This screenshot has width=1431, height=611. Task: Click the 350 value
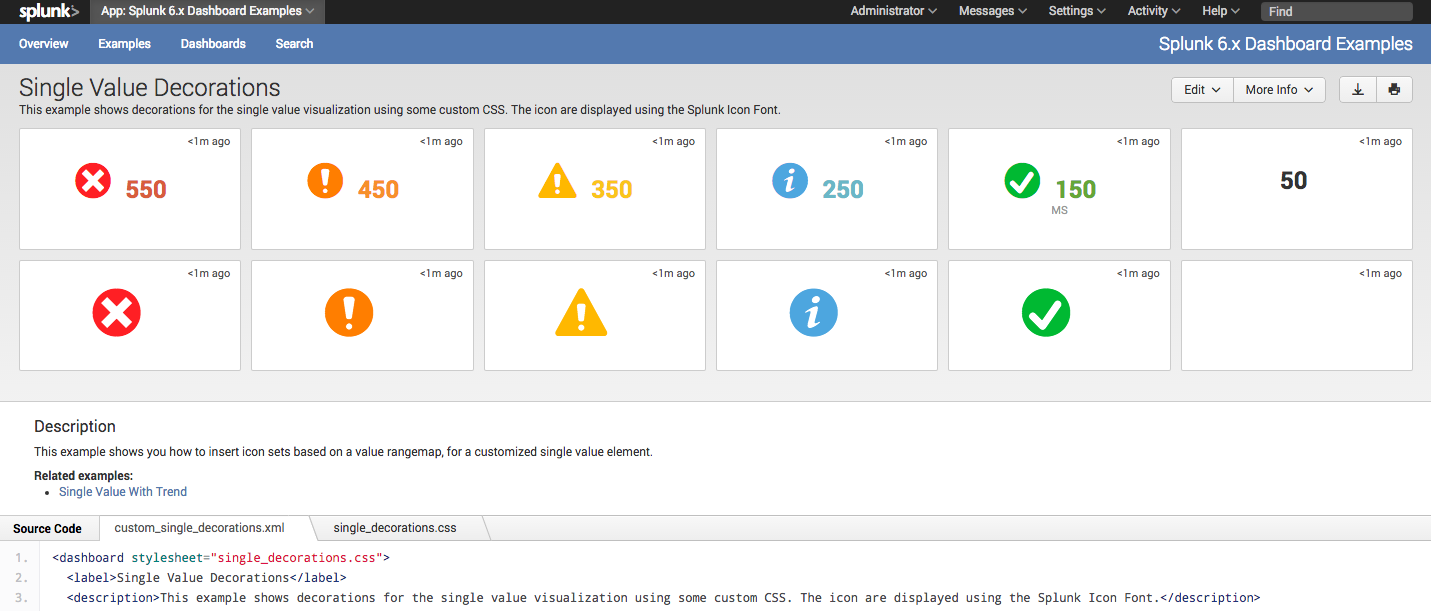point(611,189)
